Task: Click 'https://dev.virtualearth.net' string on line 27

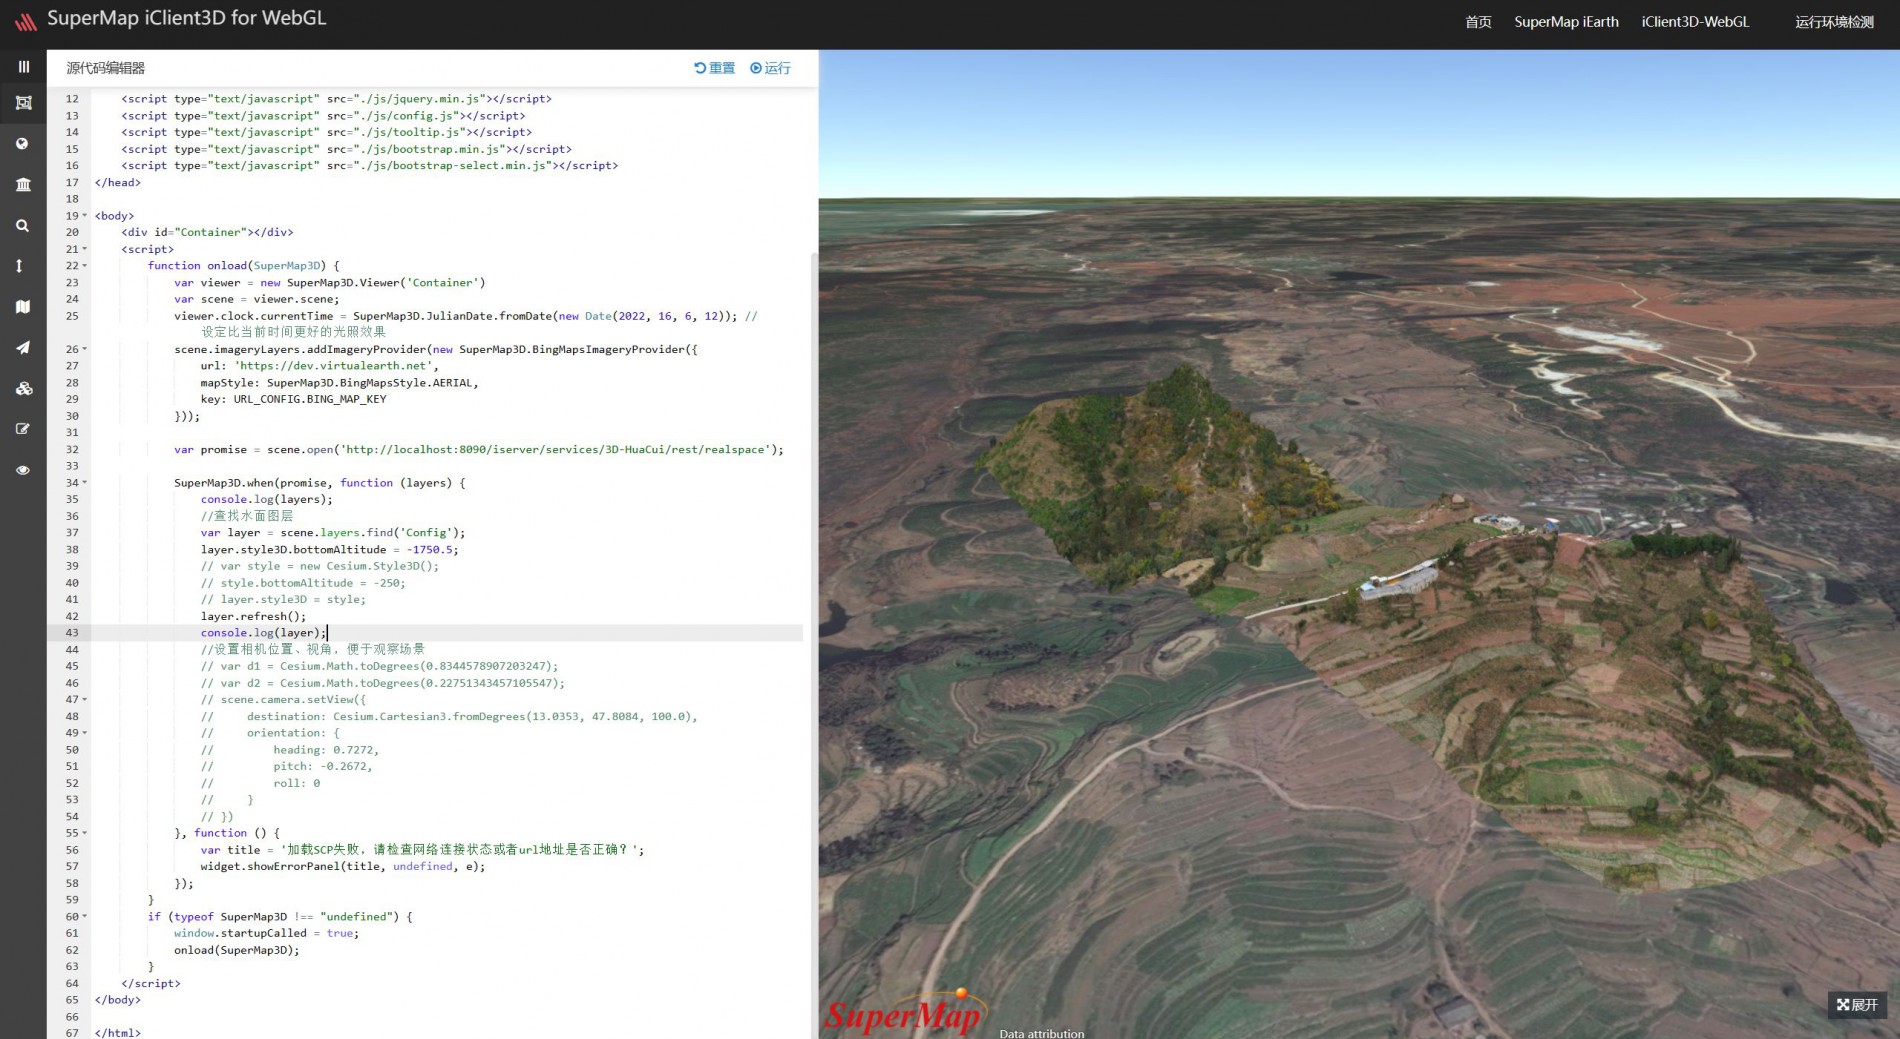Action: pyautogui.click(x=334, y=366)
